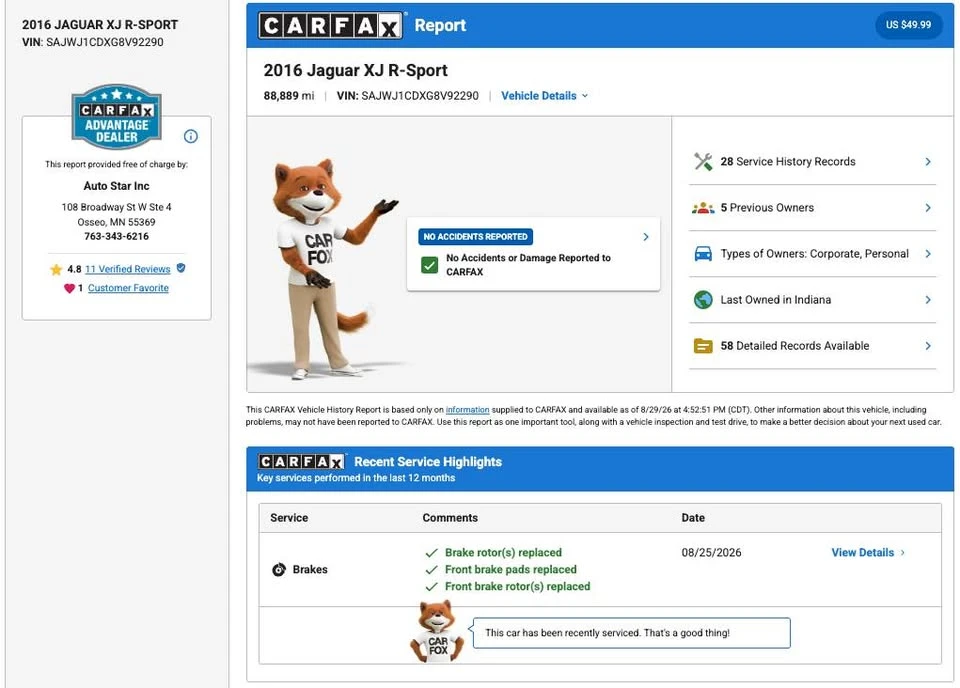
Task: Click the US $49.99 price button
Action: pos(908,25)
